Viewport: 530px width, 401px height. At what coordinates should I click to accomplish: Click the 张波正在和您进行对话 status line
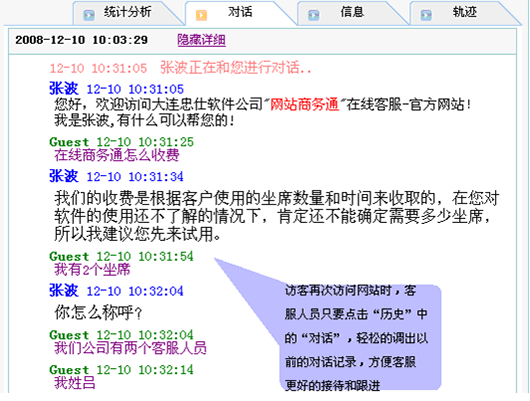coord(181,68)
